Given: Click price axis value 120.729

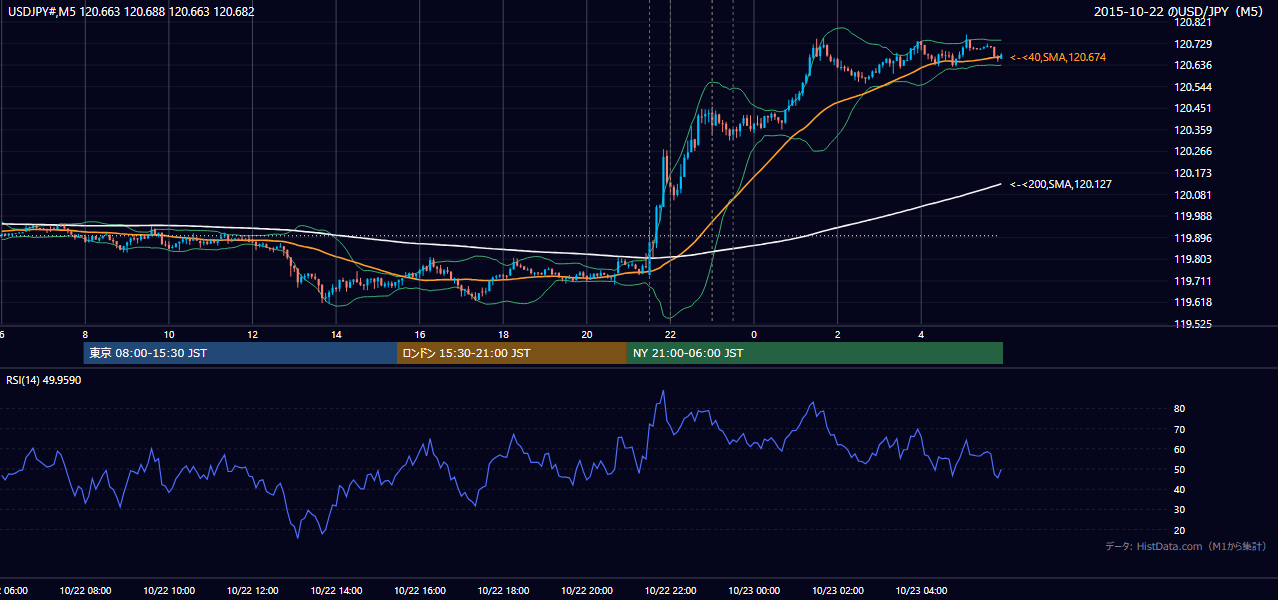Looking at the screenshot, I should 1192,44.
